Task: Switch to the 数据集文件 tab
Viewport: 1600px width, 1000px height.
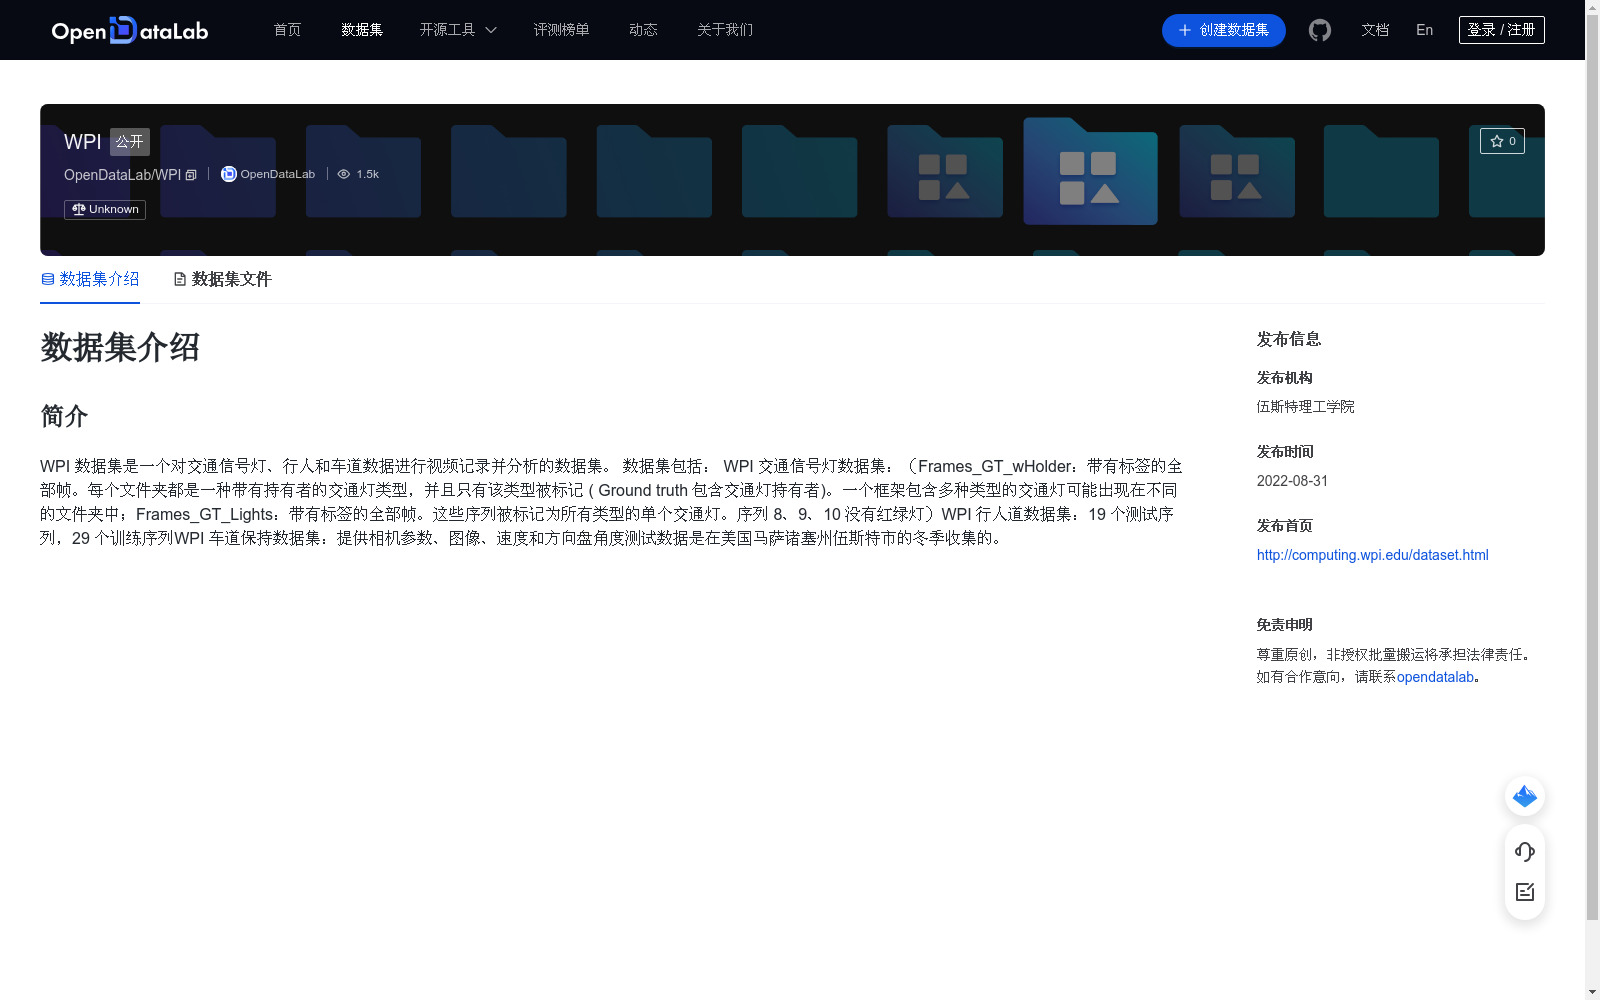Action: point(222,279)
